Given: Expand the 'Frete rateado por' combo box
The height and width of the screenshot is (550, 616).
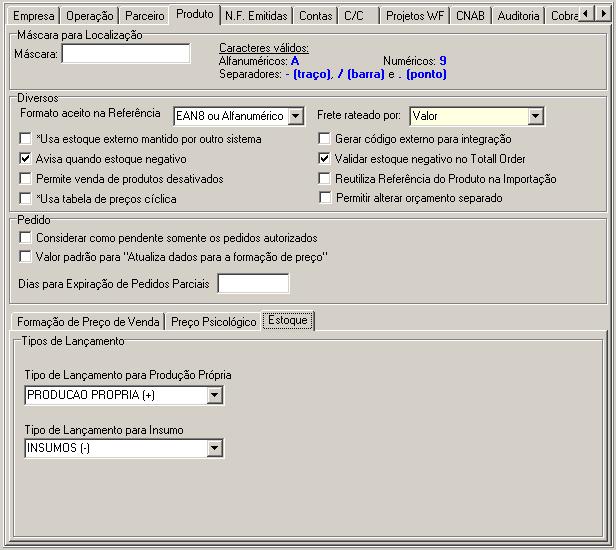Looking at the screenshot, I should click(x=535, y=117).
